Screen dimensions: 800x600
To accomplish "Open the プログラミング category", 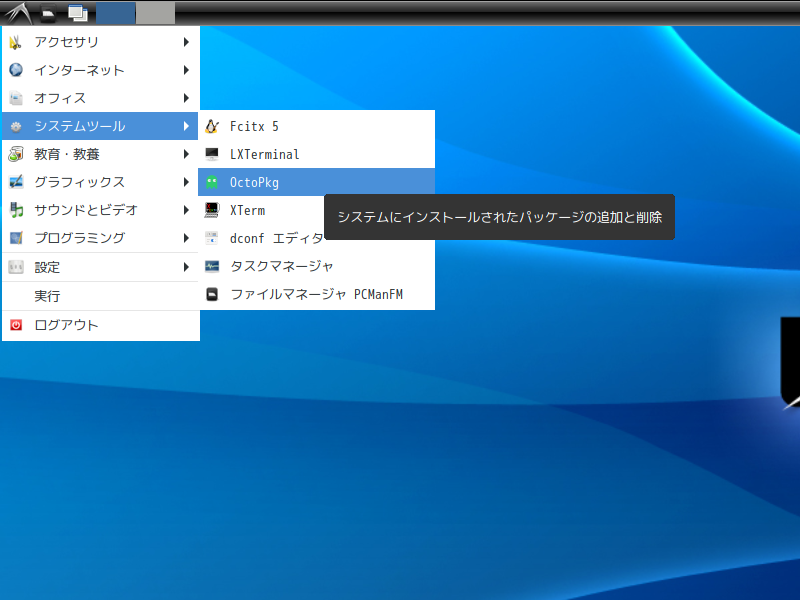I will point(101,238).
